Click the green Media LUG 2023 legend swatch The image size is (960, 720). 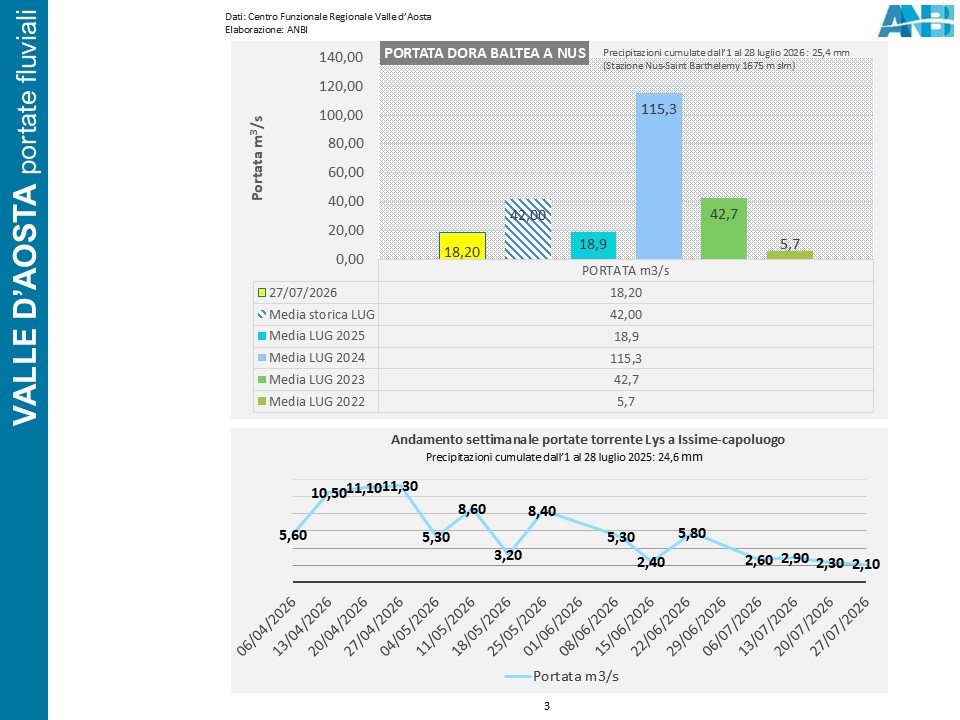point(262,380)
